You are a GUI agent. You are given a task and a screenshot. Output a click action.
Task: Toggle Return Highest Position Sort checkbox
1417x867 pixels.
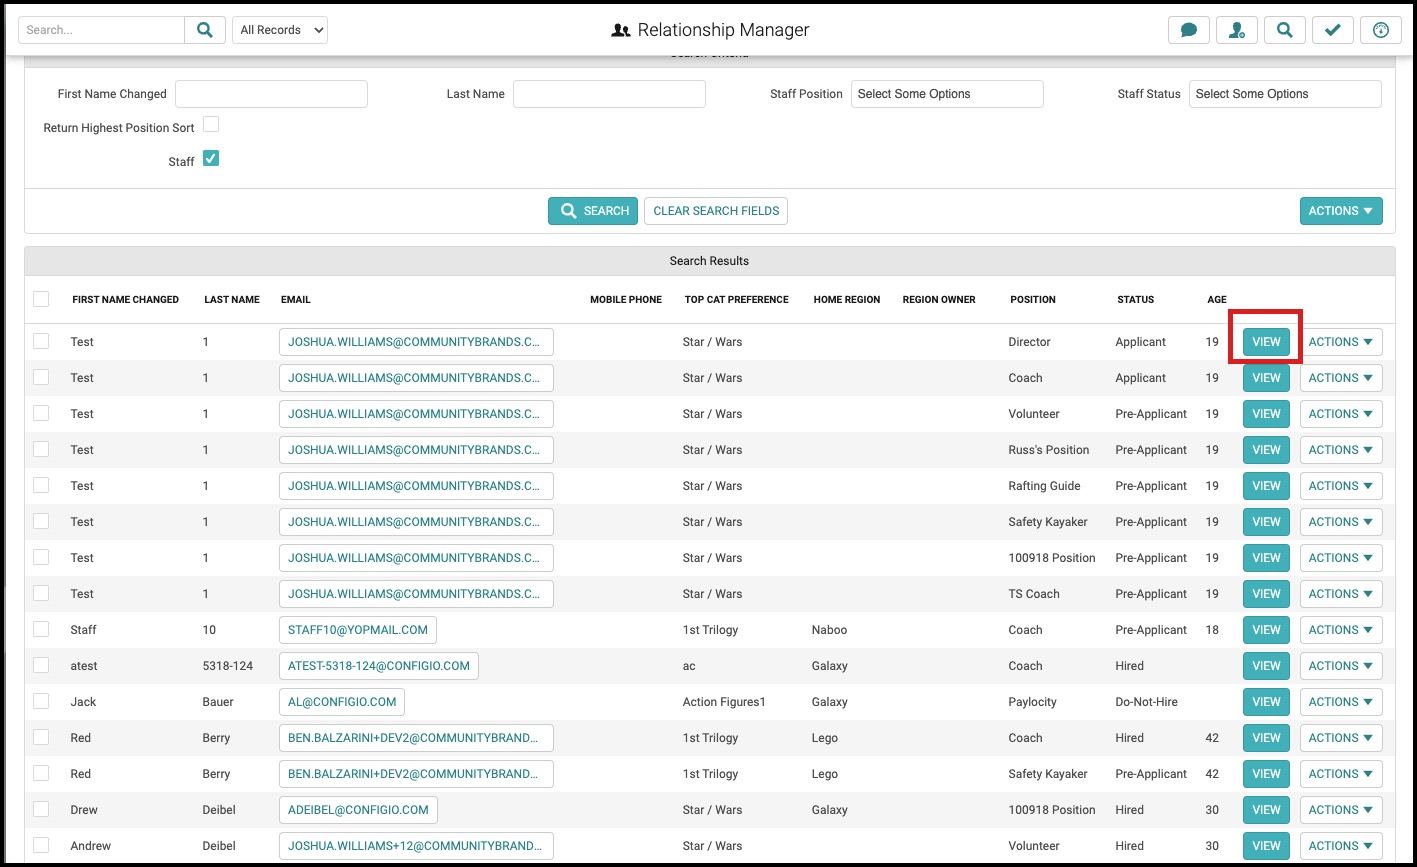point(211,125)
